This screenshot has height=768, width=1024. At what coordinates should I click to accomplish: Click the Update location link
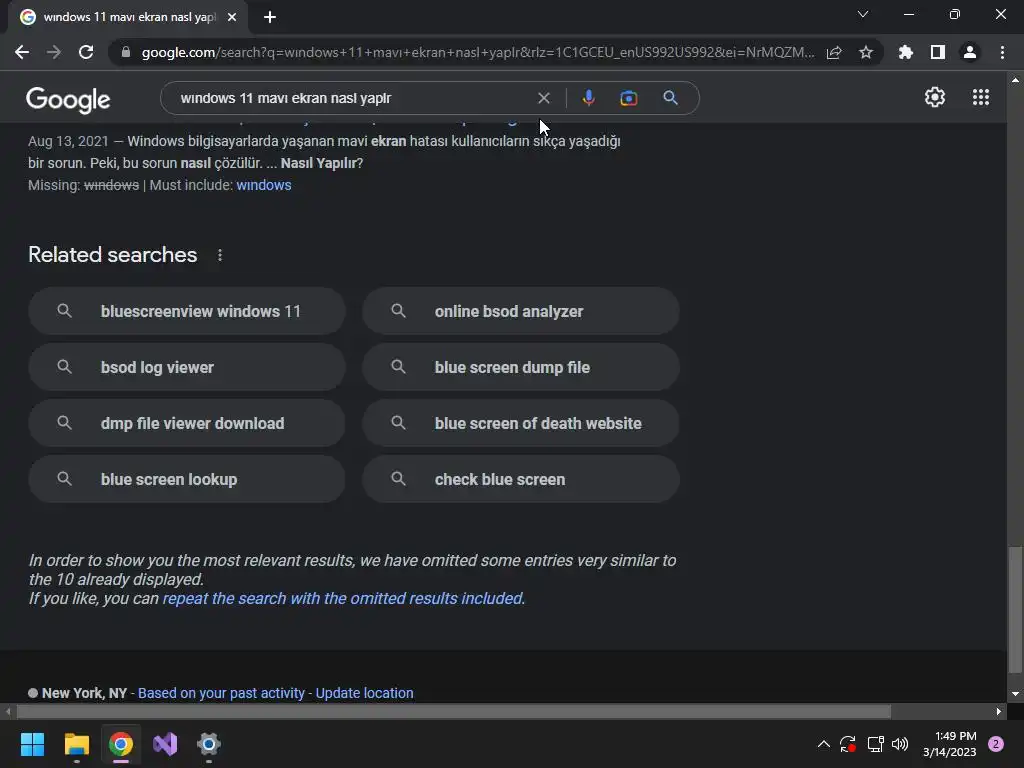364,693
